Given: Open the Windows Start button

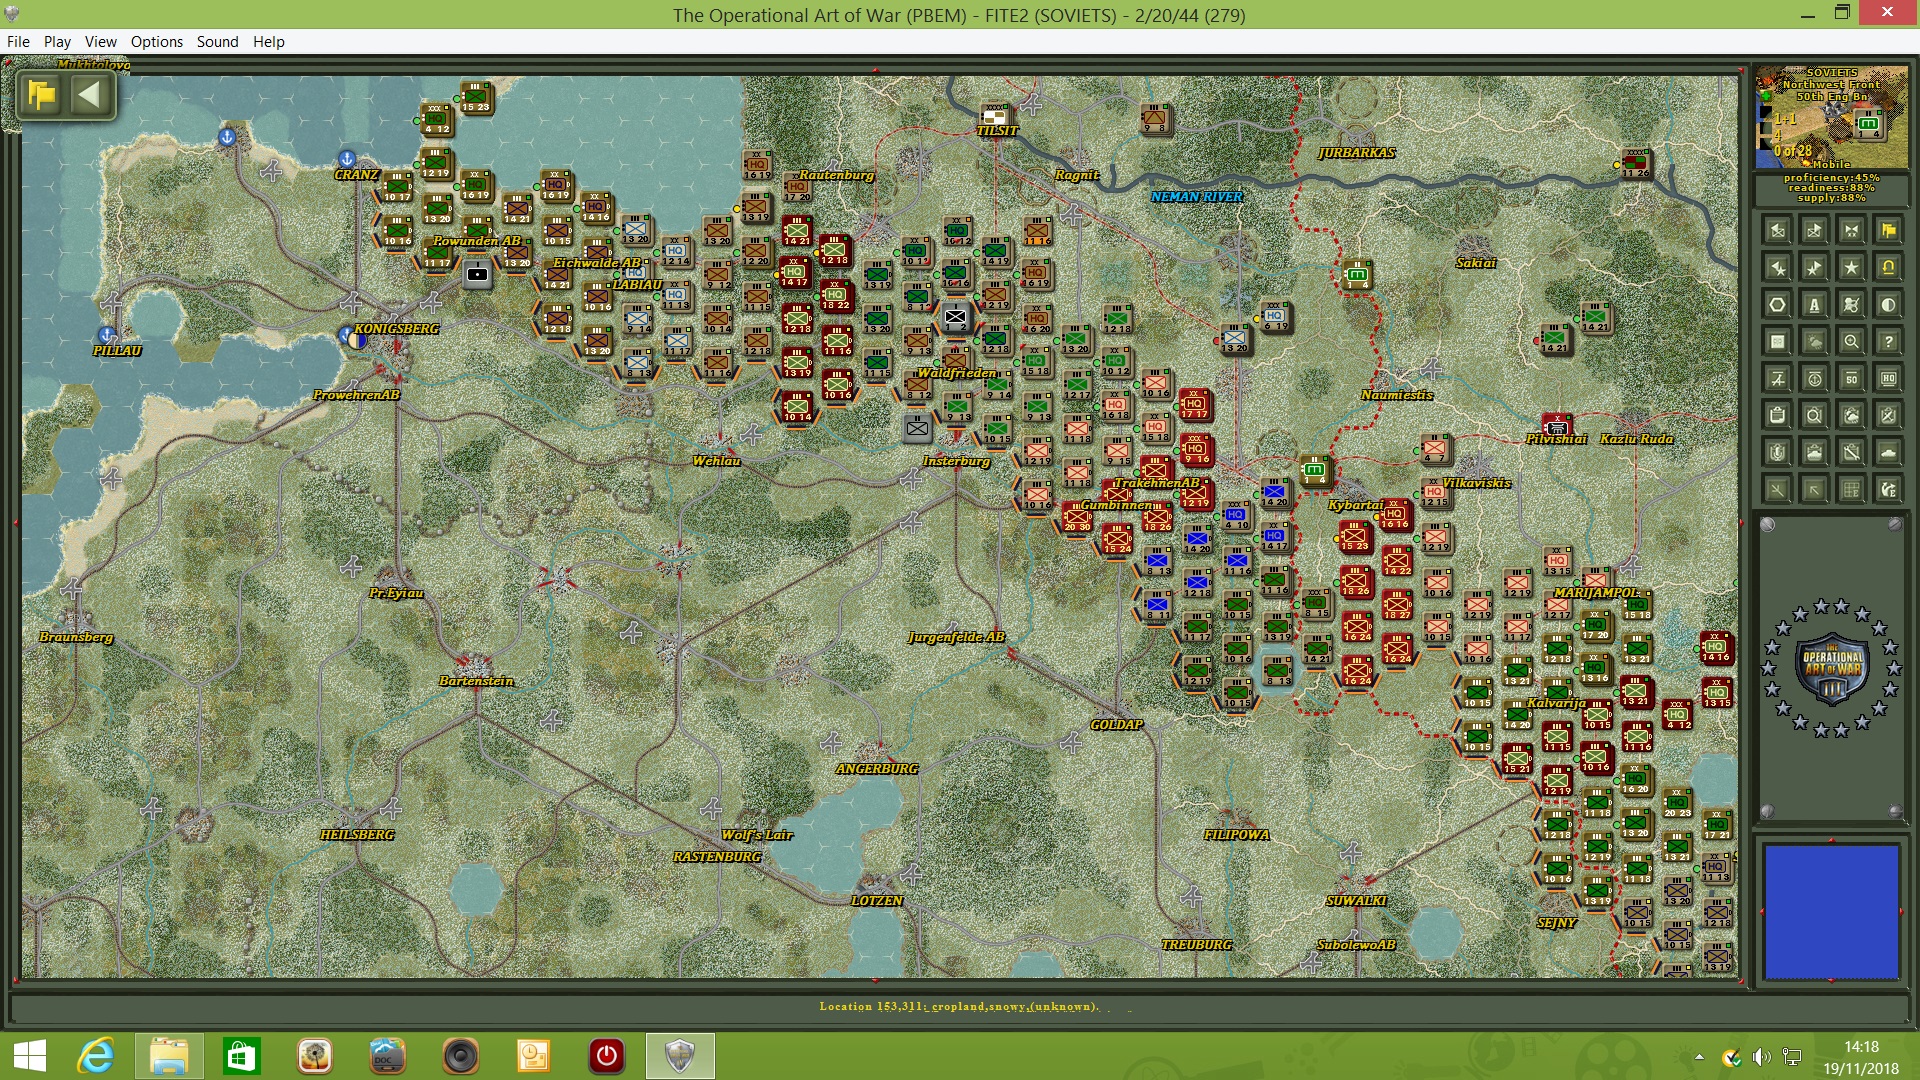Looking at the screenshot, I should click(30, 1056).
